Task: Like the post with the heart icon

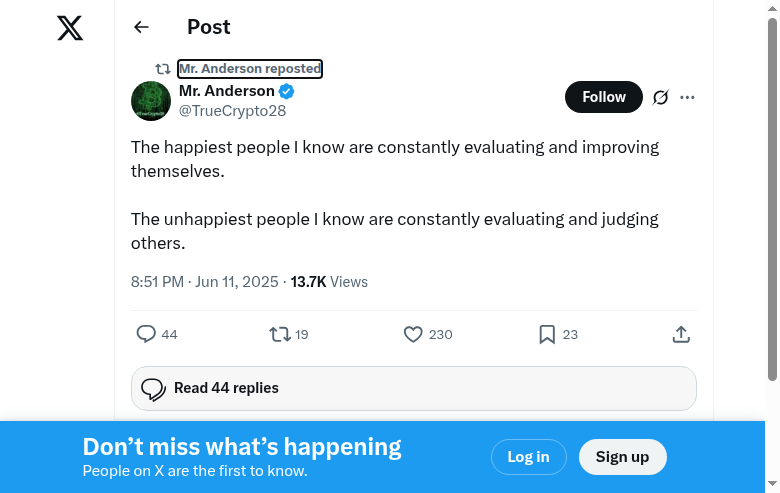Action: click(x=413, y=334)
